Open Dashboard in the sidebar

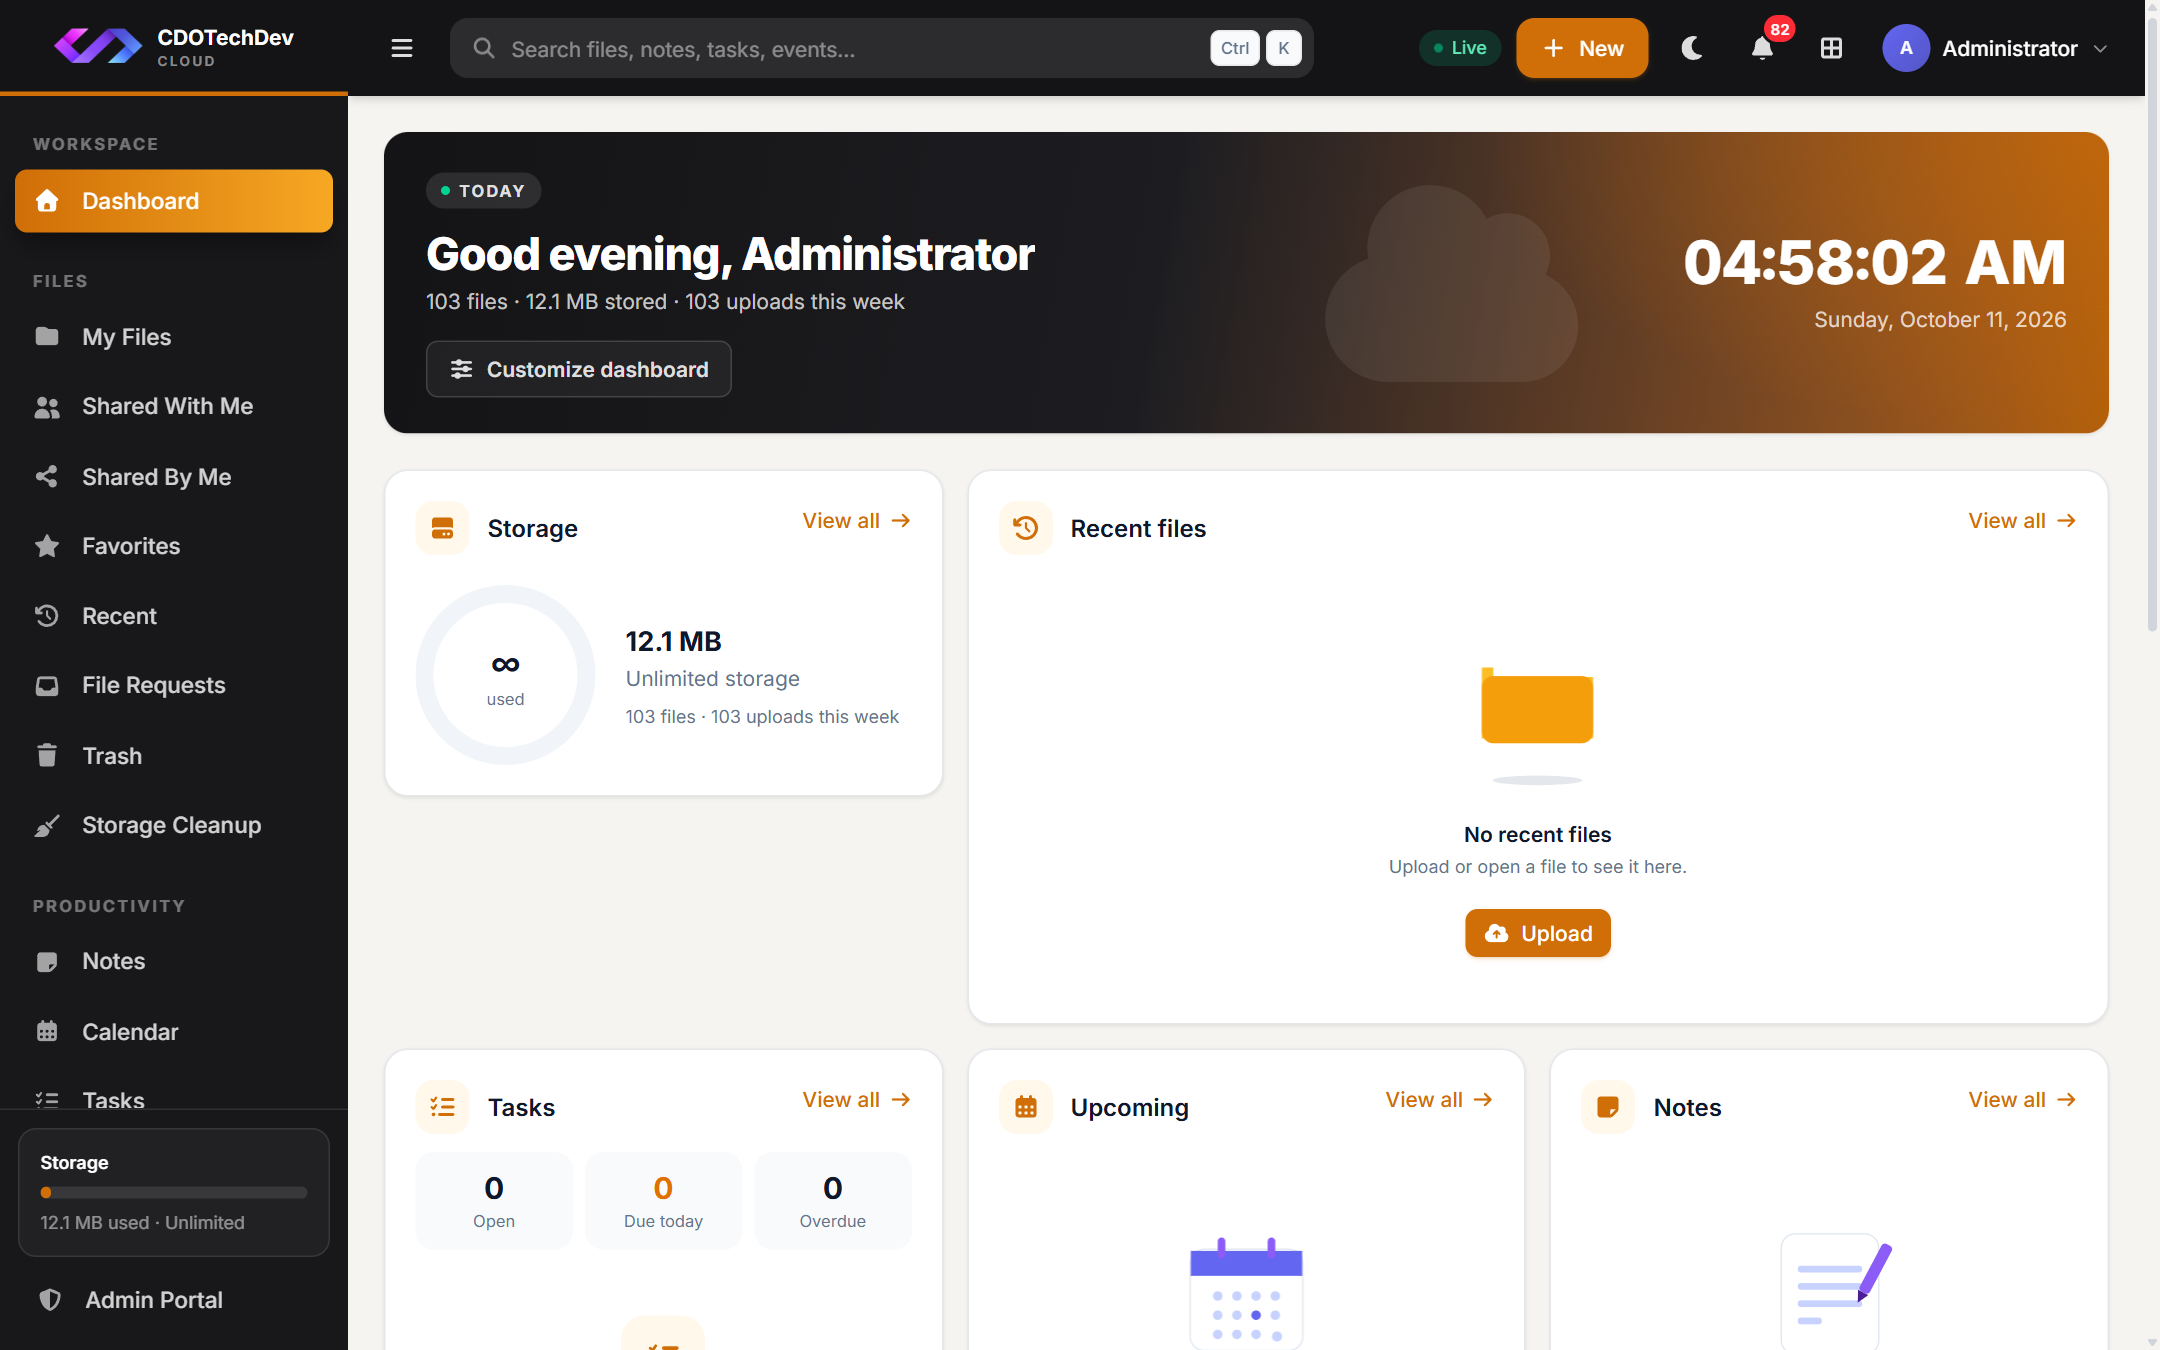174,201
